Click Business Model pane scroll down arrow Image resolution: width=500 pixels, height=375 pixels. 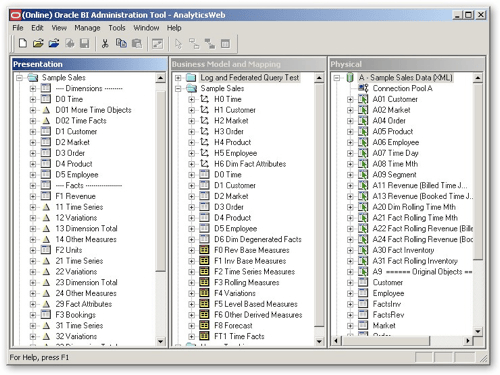tap(319, 341)
